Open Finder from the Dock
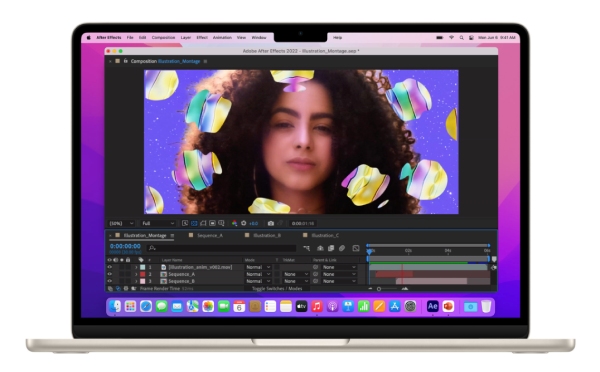 pos(115,306)
